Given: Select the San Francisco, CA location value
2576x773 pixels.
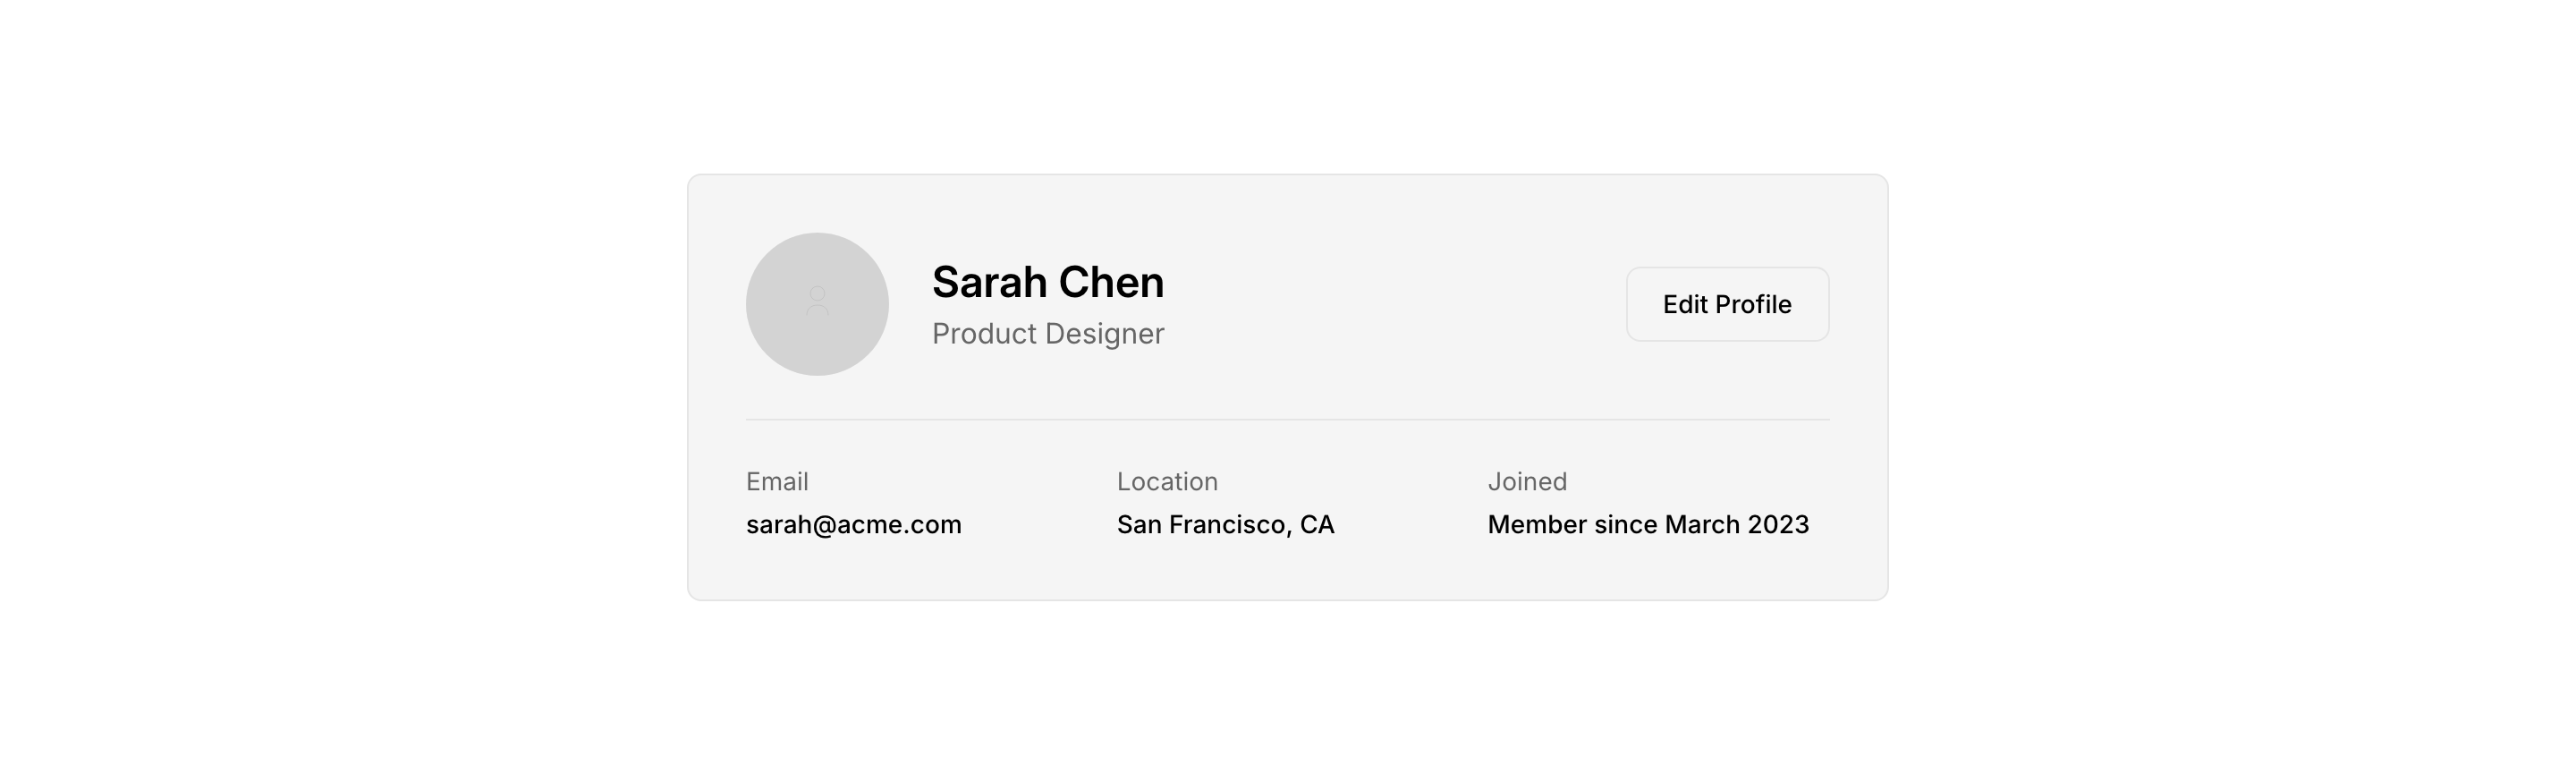Looking at the screenshot, I should pyautogui.click(x=1225, y=525).
